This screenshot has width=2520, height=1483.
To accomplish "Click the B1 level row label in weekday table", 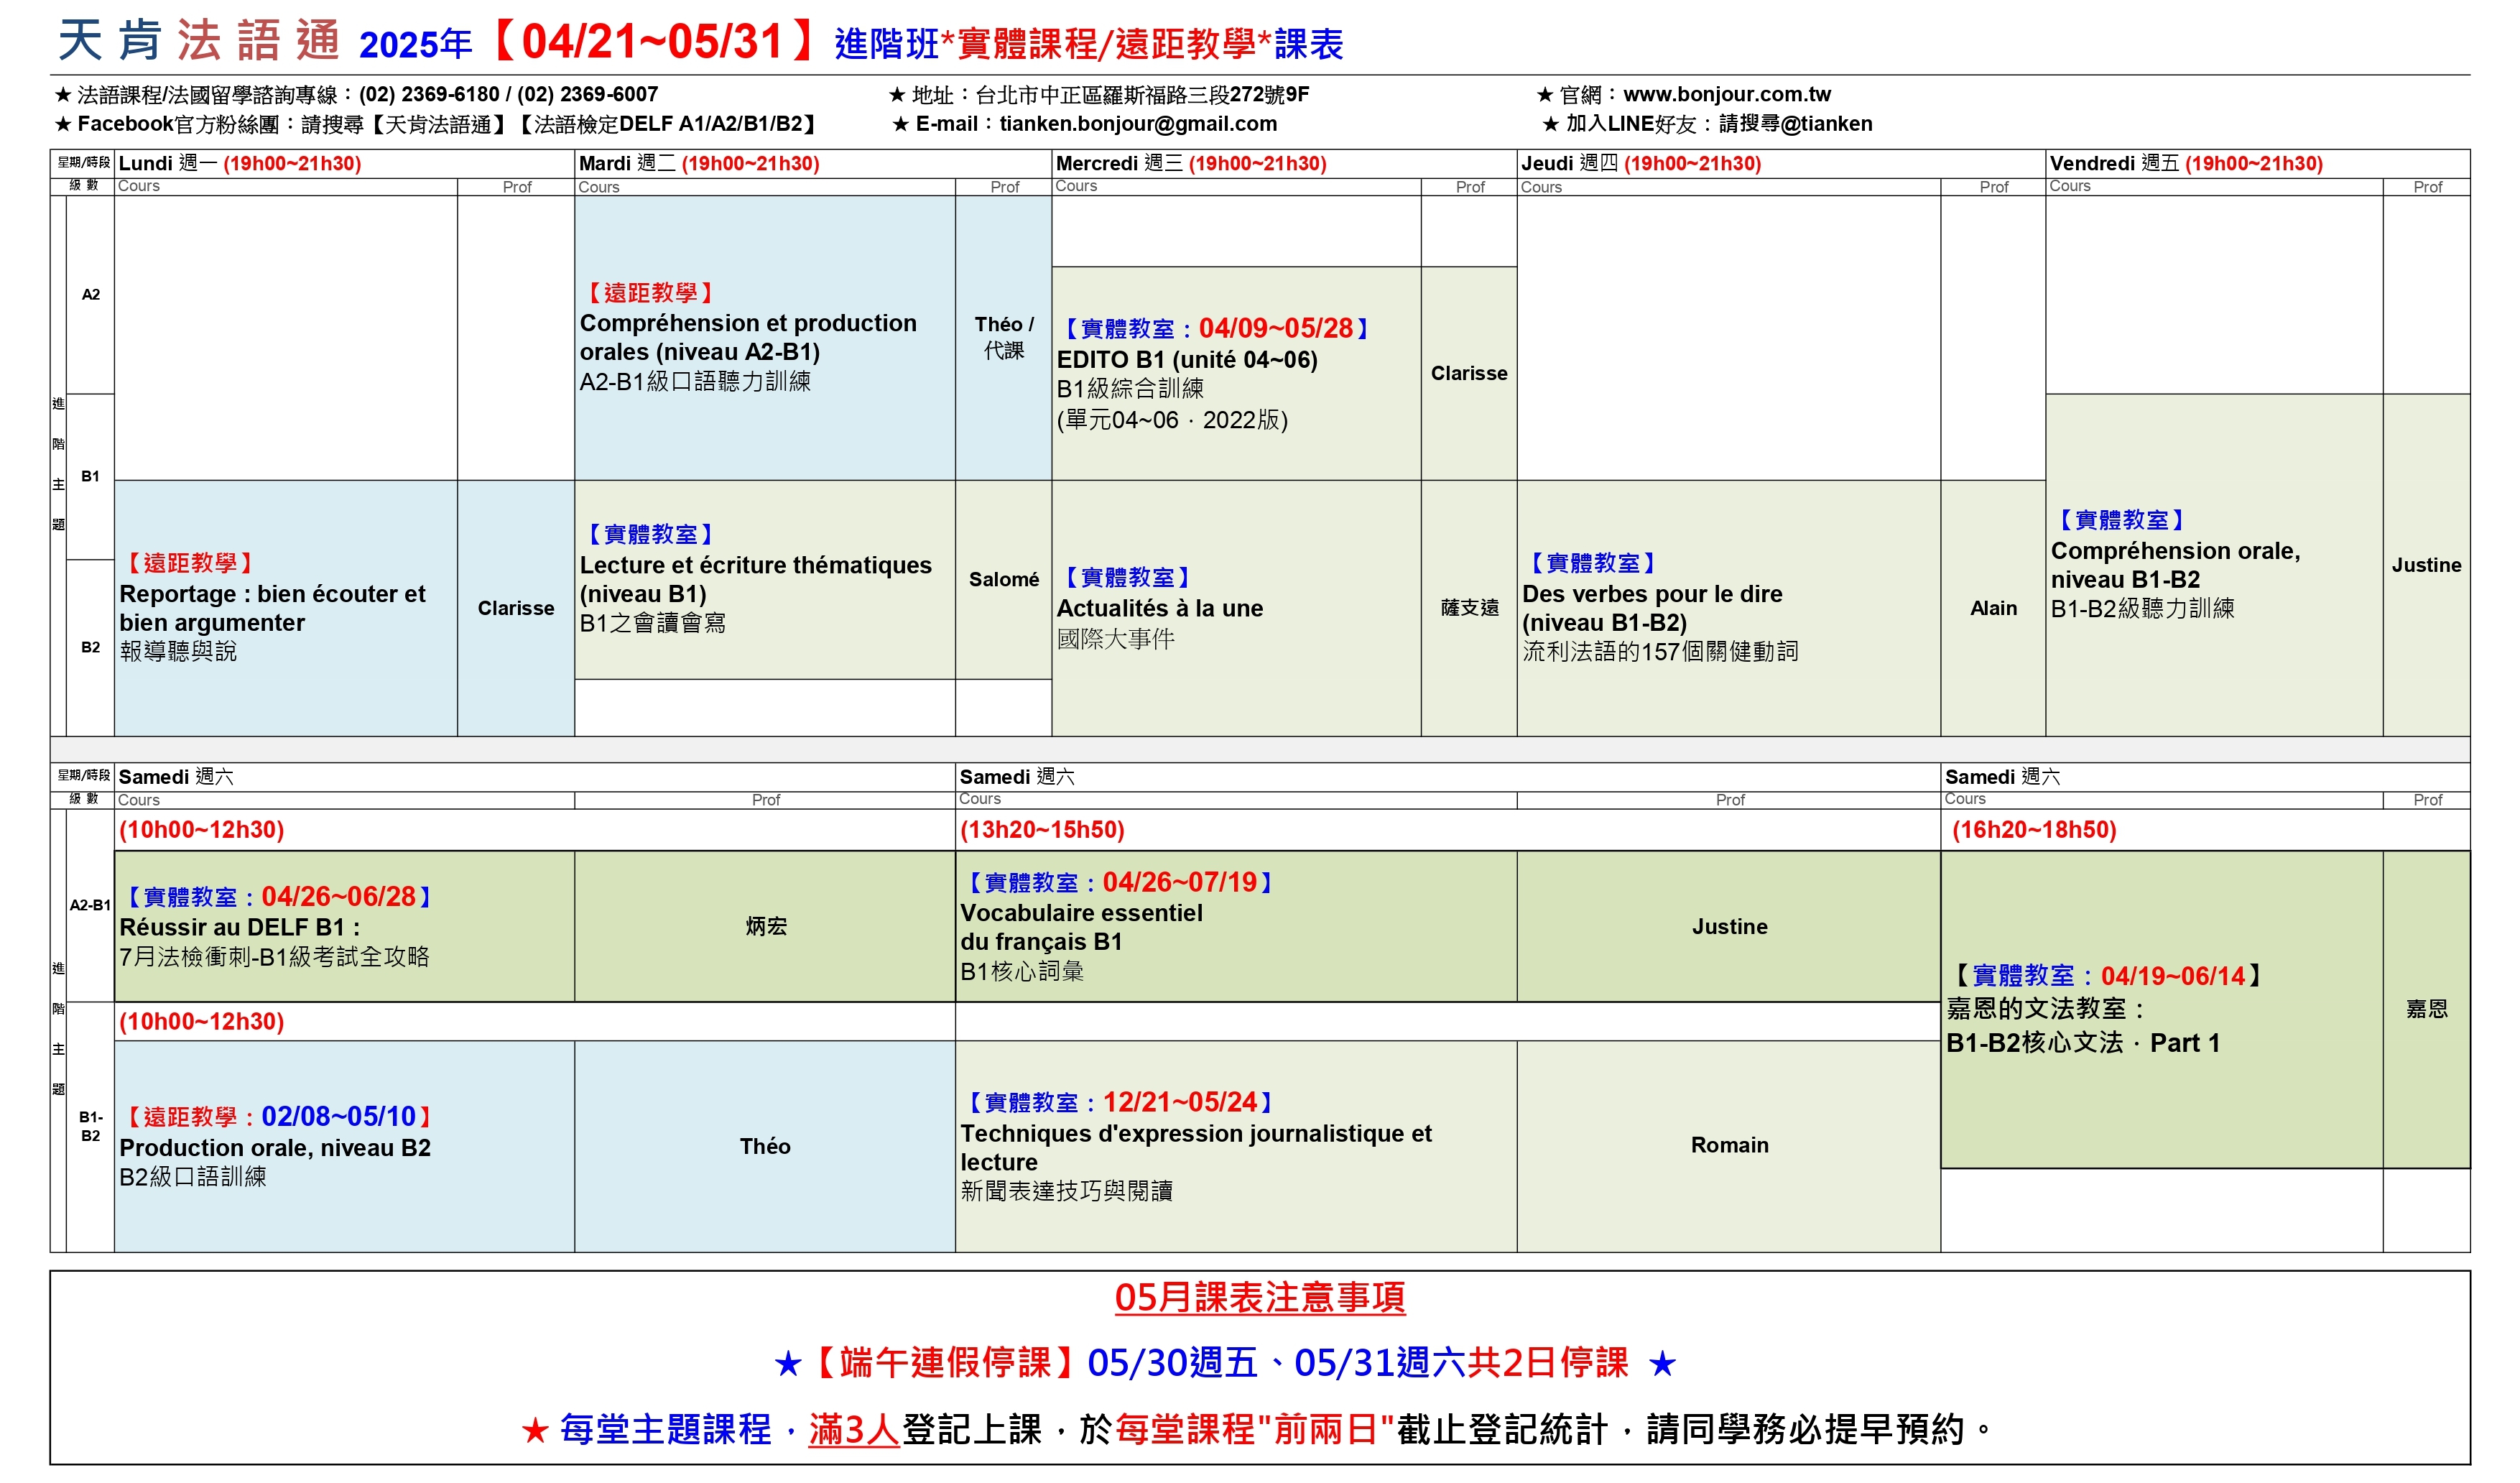I will point(91,476).
